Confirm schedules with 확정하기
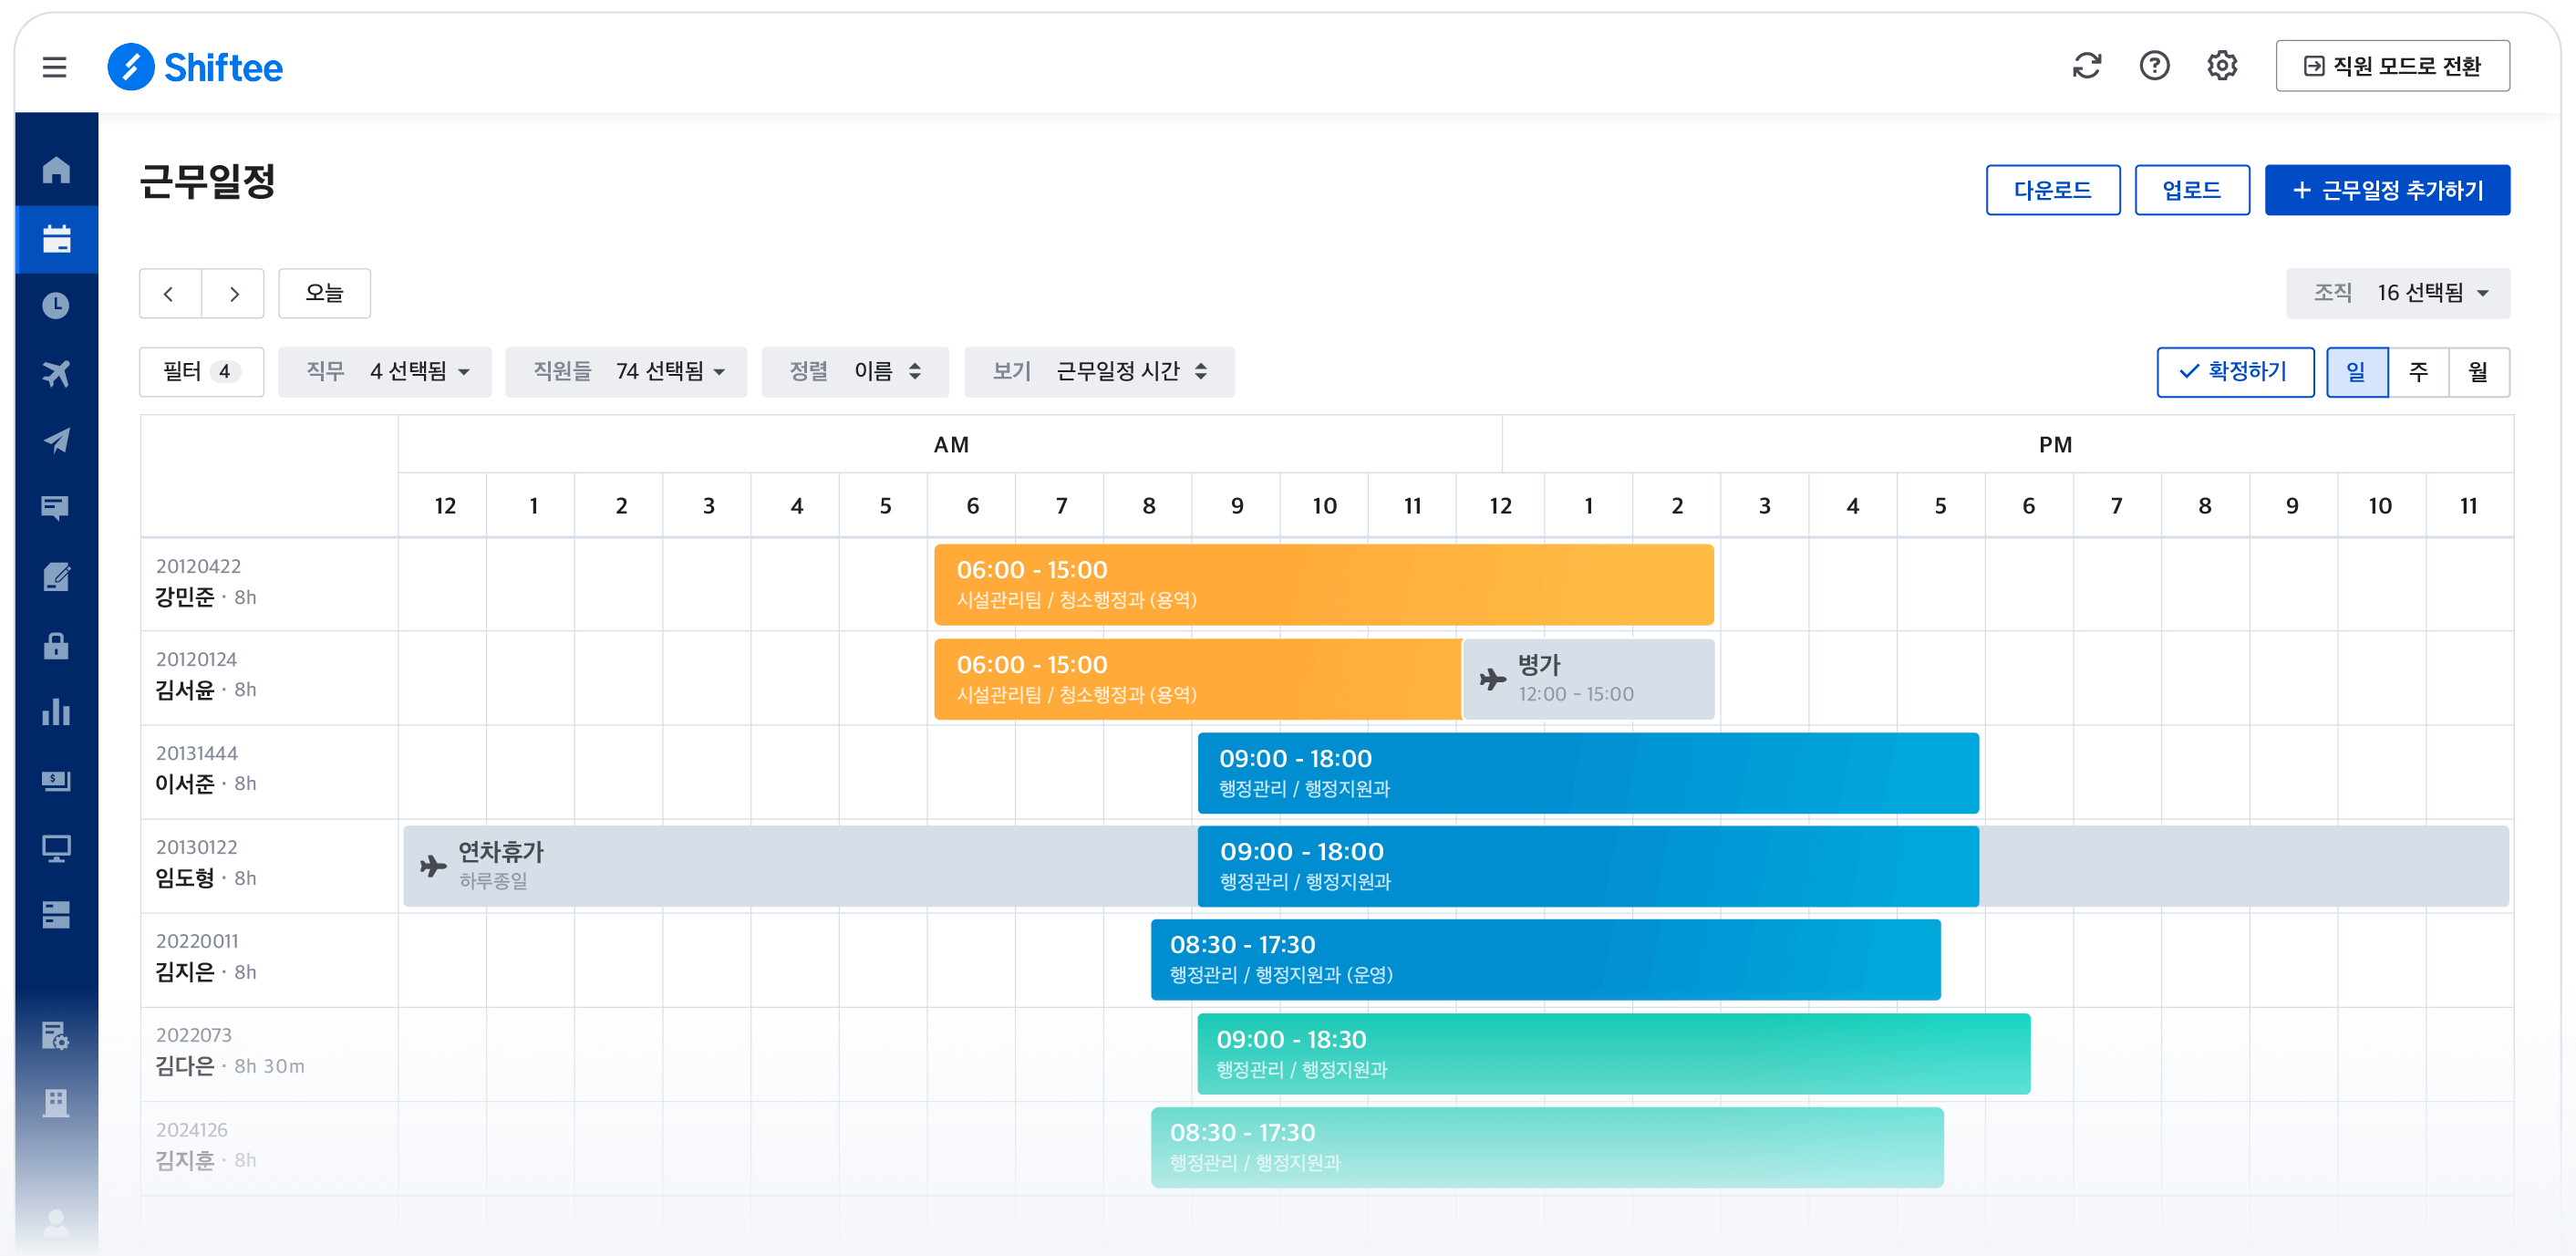Screen dimensions: 2576x1256 2235,372
